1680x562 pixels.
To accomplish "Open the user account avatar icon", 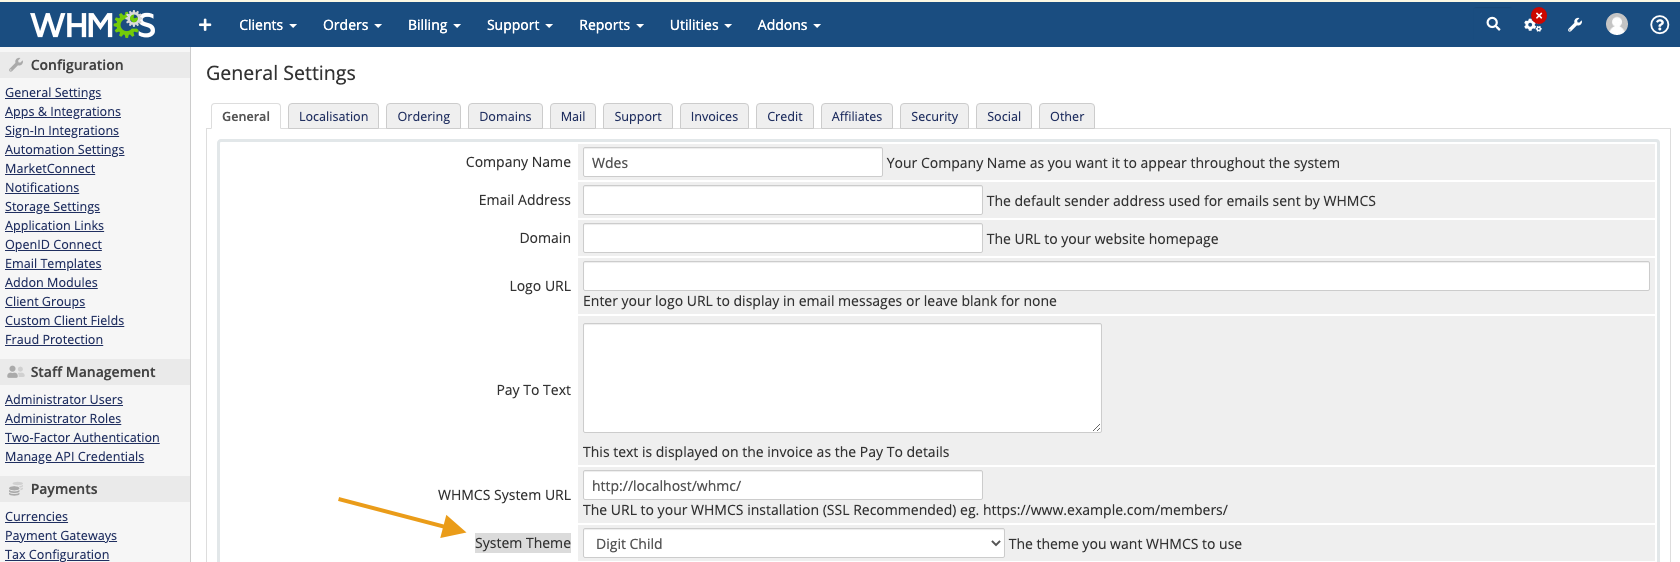I will coord(1617,24).
